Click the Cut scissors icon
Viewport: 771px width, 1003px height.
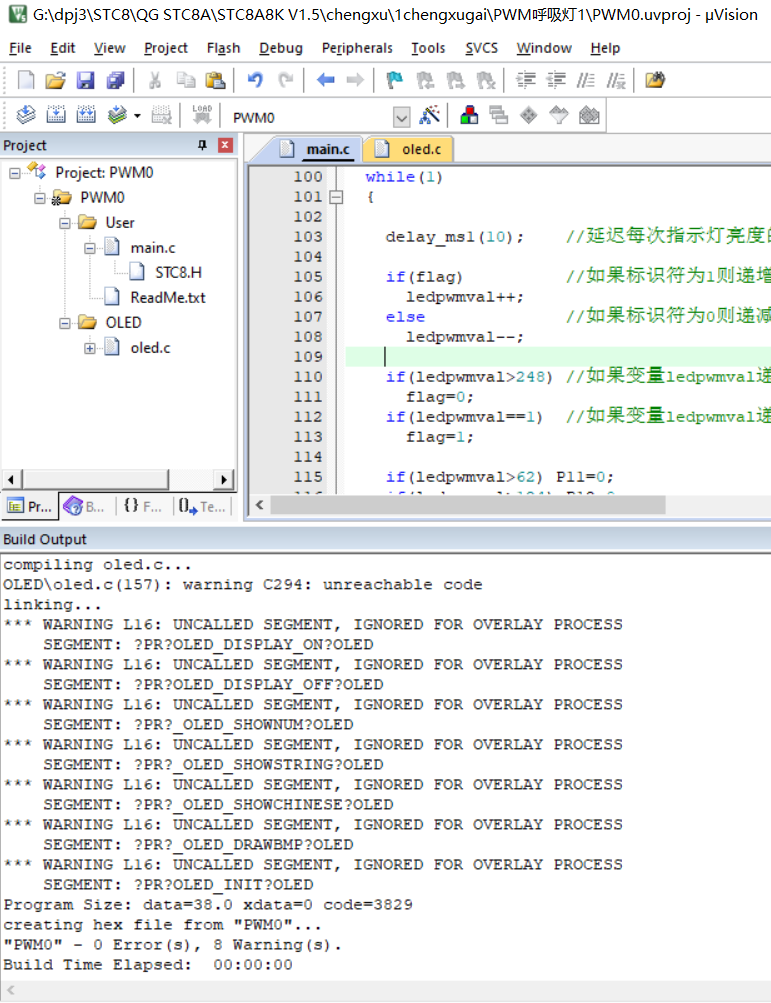155,80
